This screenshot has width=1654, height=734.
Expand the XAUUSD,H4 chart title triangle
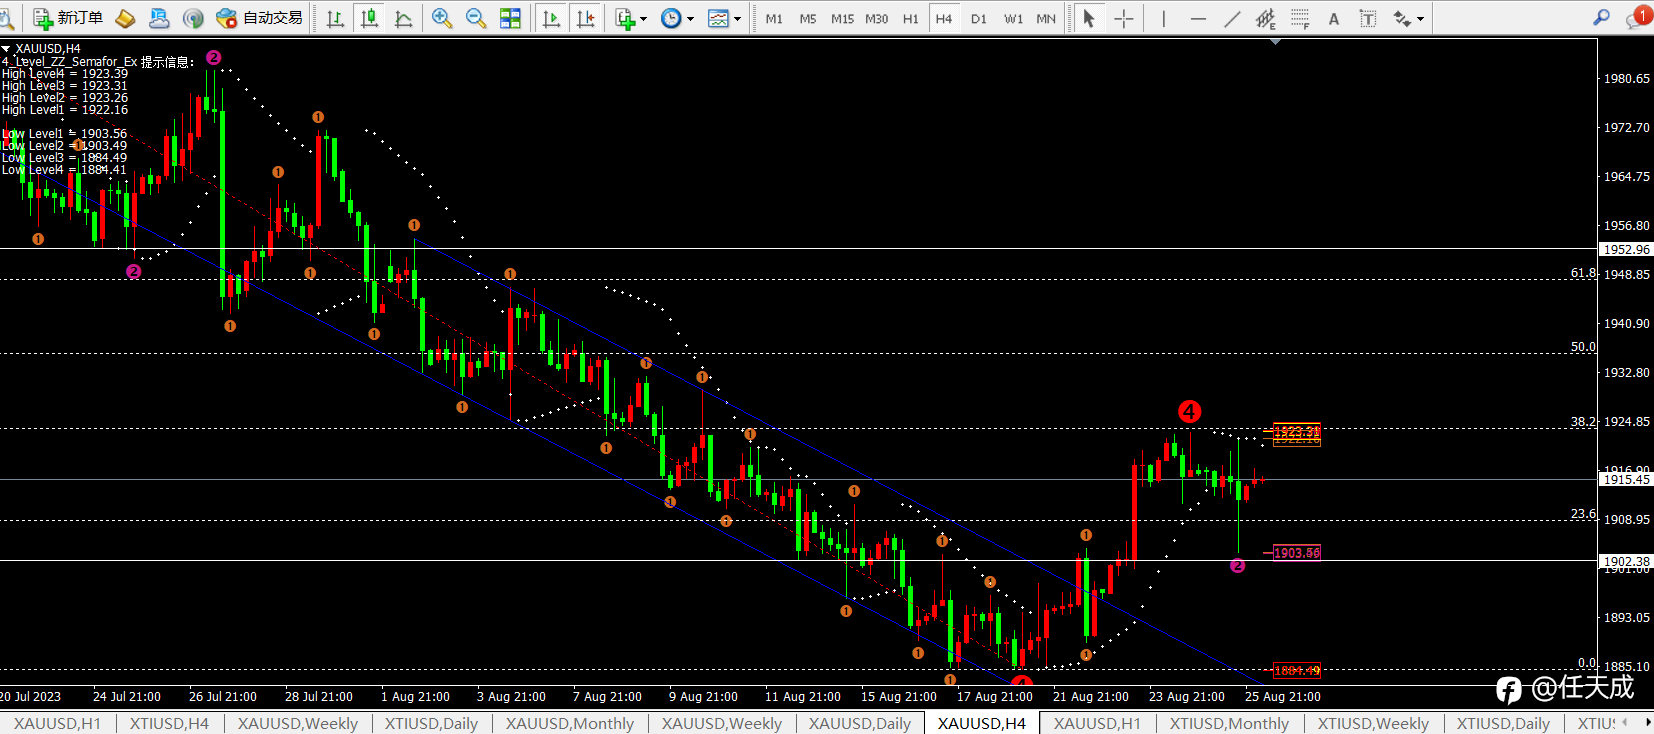pyautogui.click(x=6, y=48)
